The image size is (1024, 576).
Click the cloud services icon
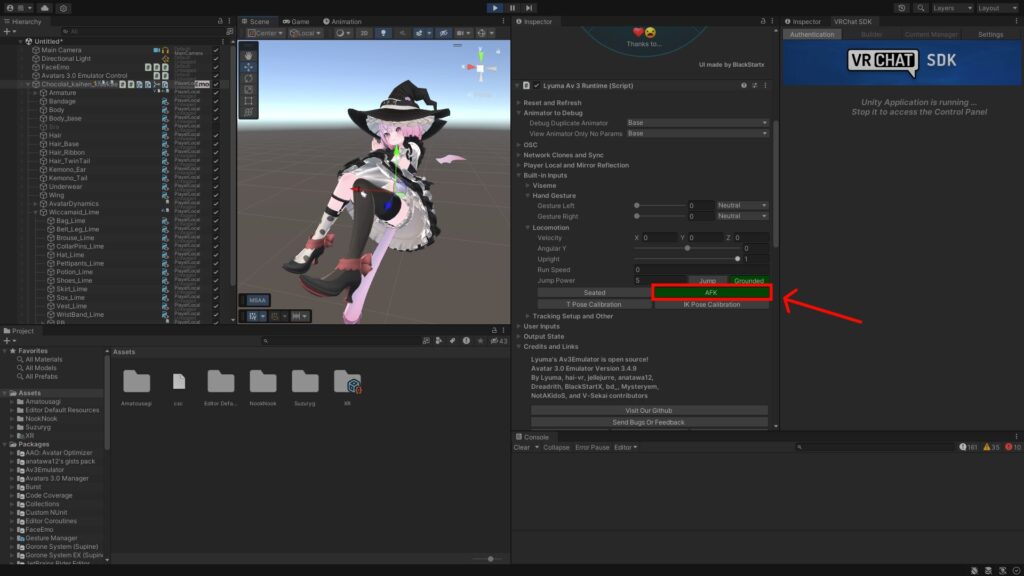click(44, 7)
